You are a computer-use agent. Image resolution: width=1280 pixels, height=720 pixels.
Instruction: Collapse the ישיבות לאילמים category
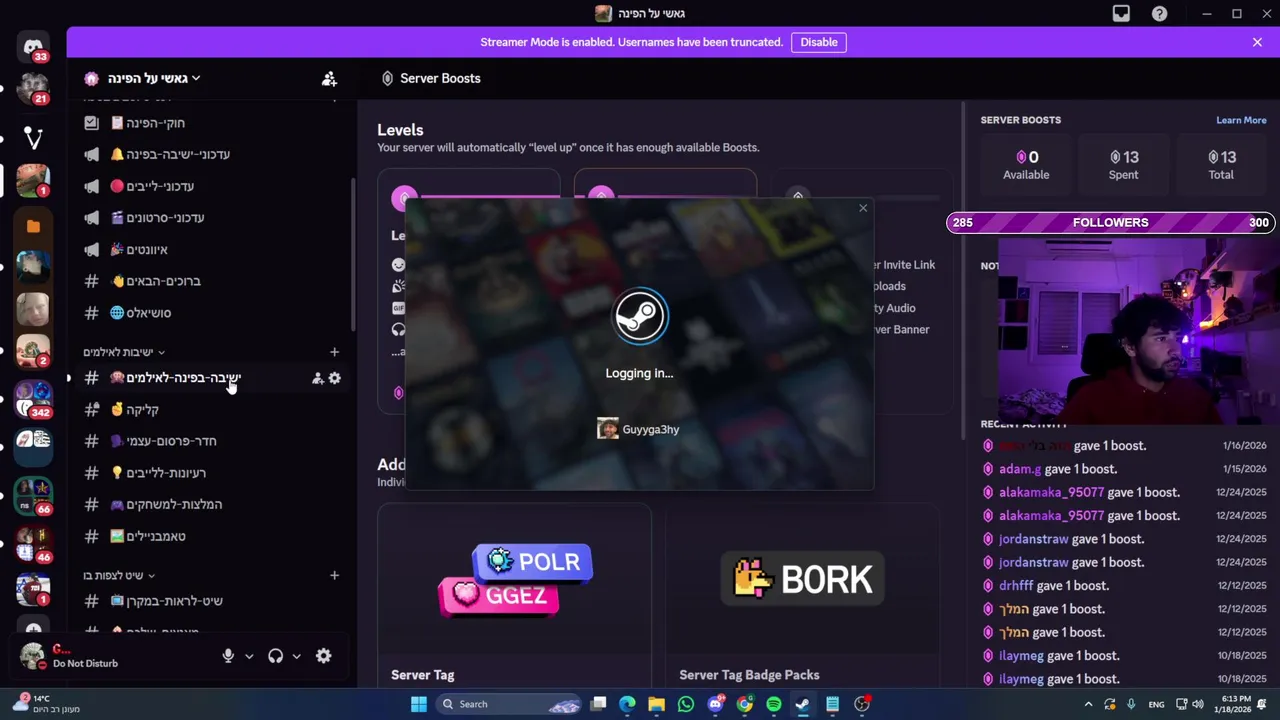point(123,352)
